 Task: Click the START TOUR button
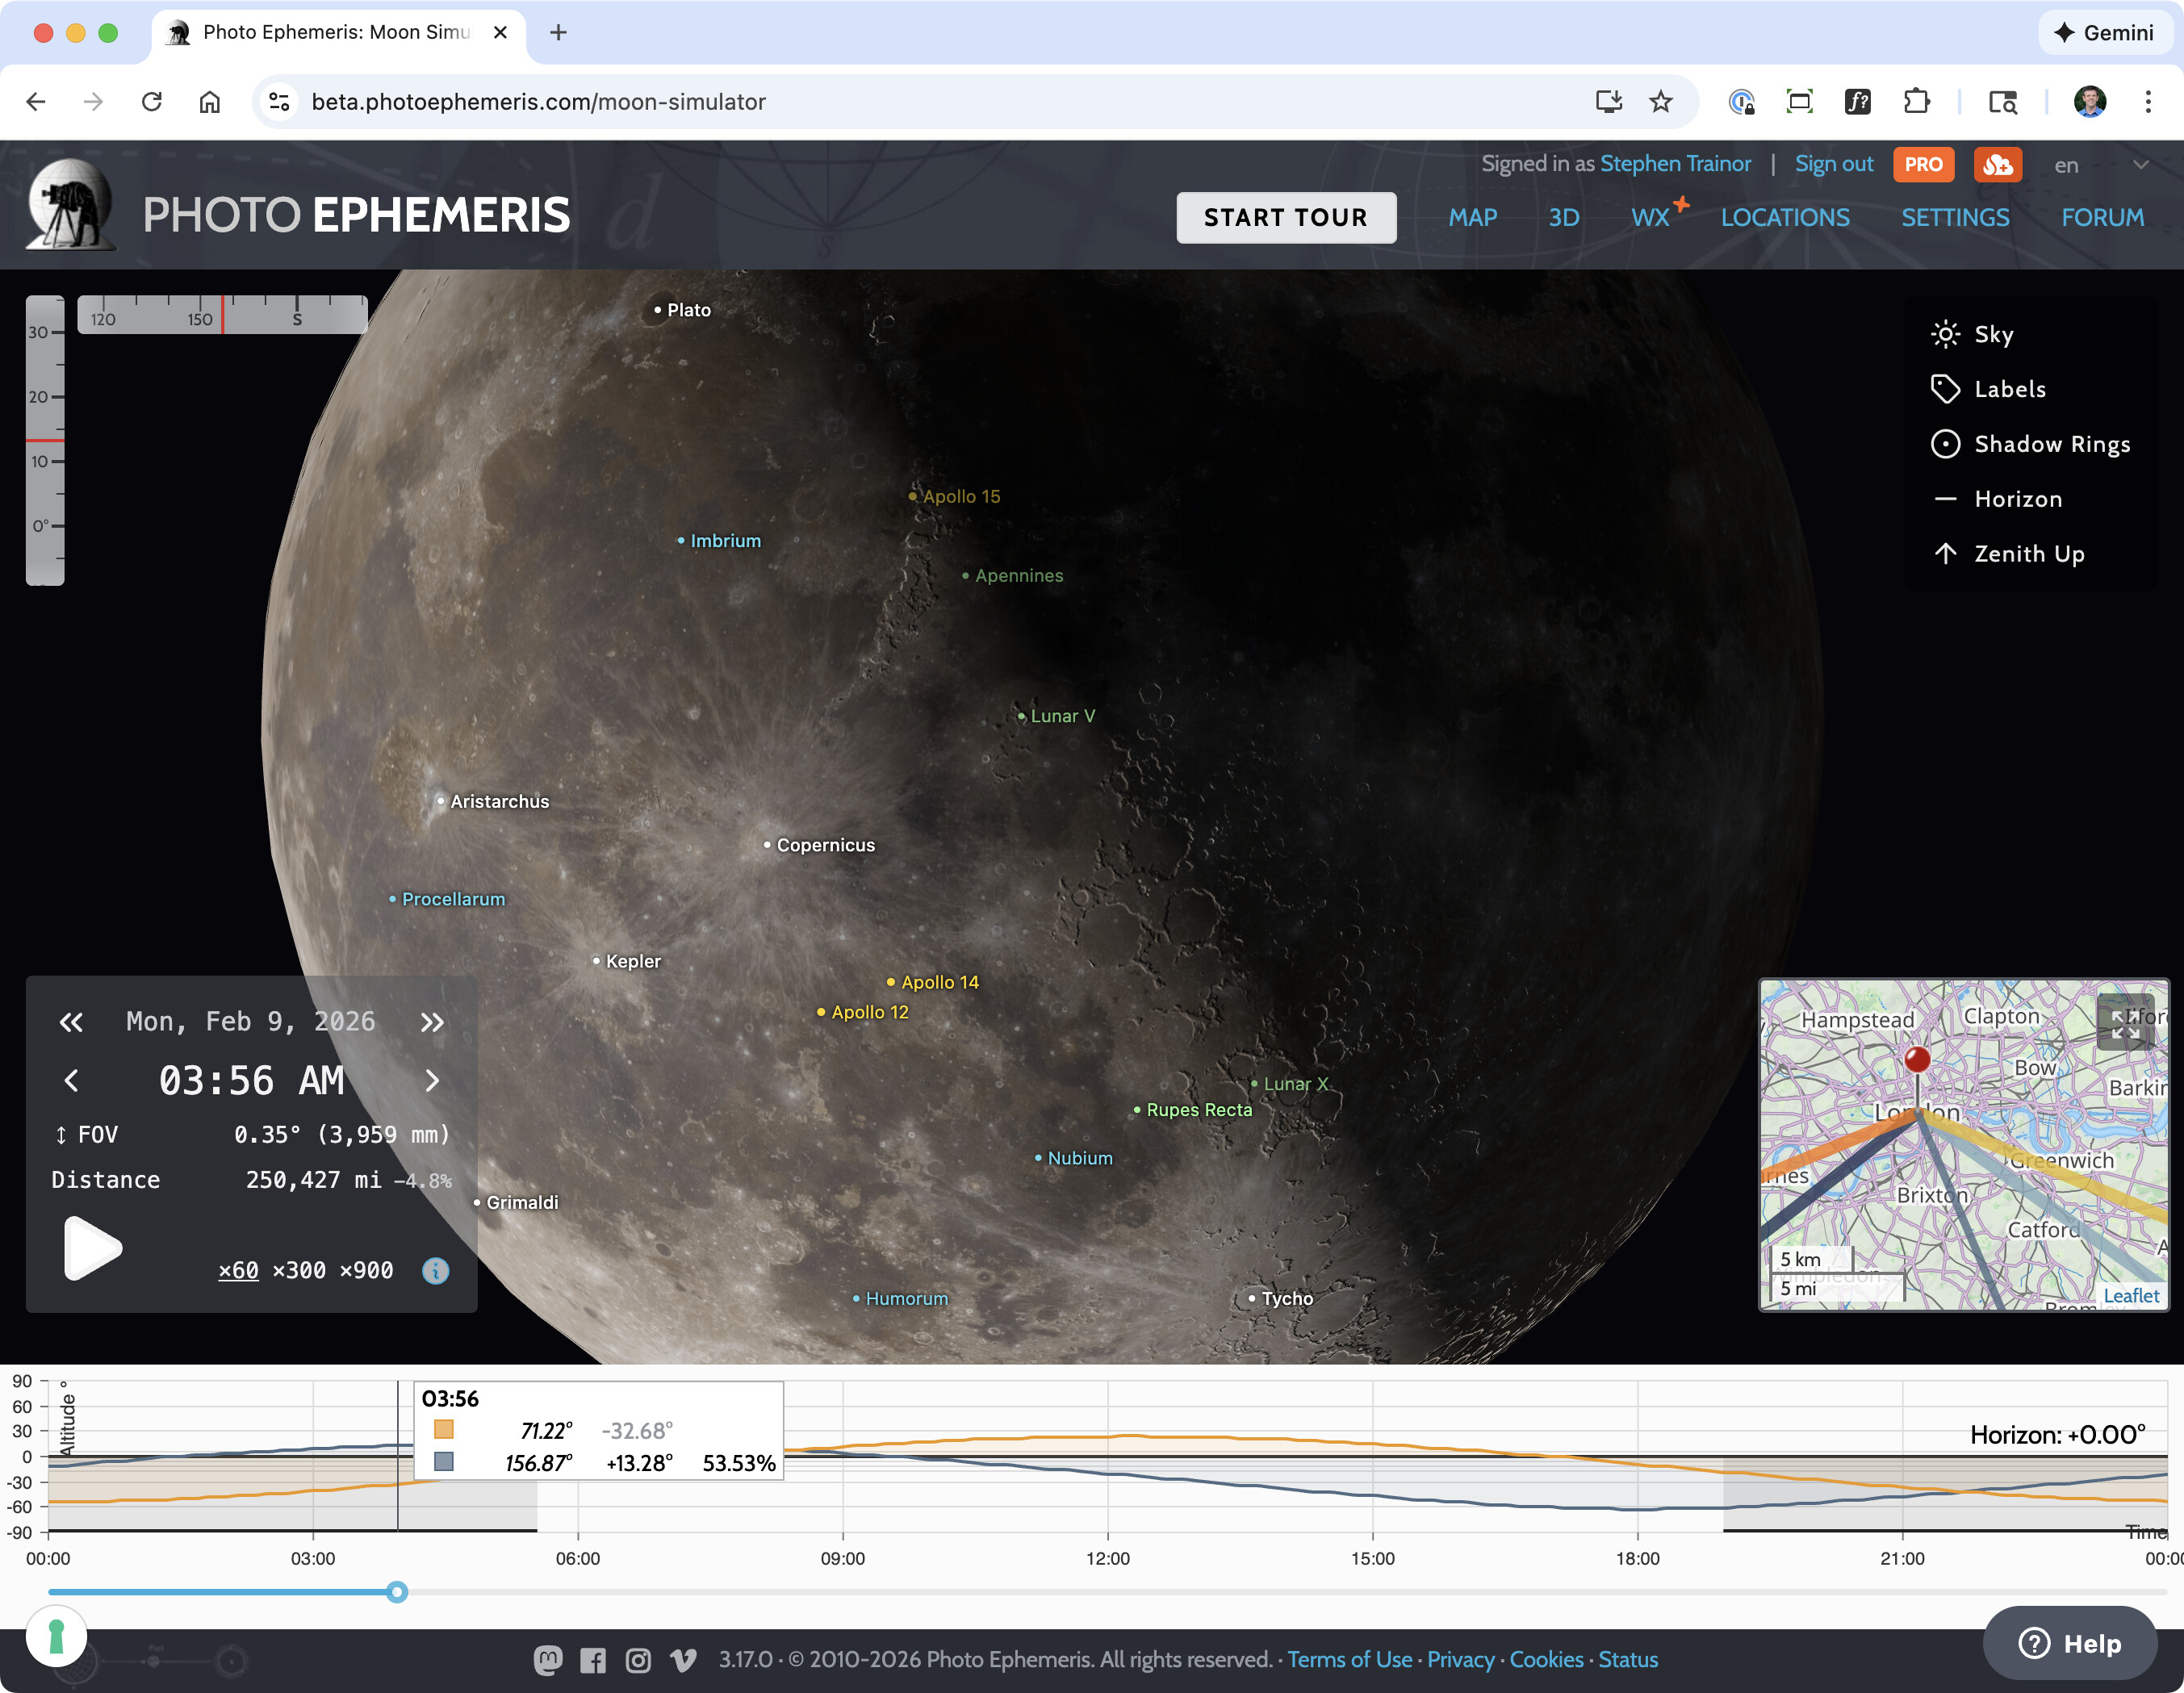point(1285,217)
